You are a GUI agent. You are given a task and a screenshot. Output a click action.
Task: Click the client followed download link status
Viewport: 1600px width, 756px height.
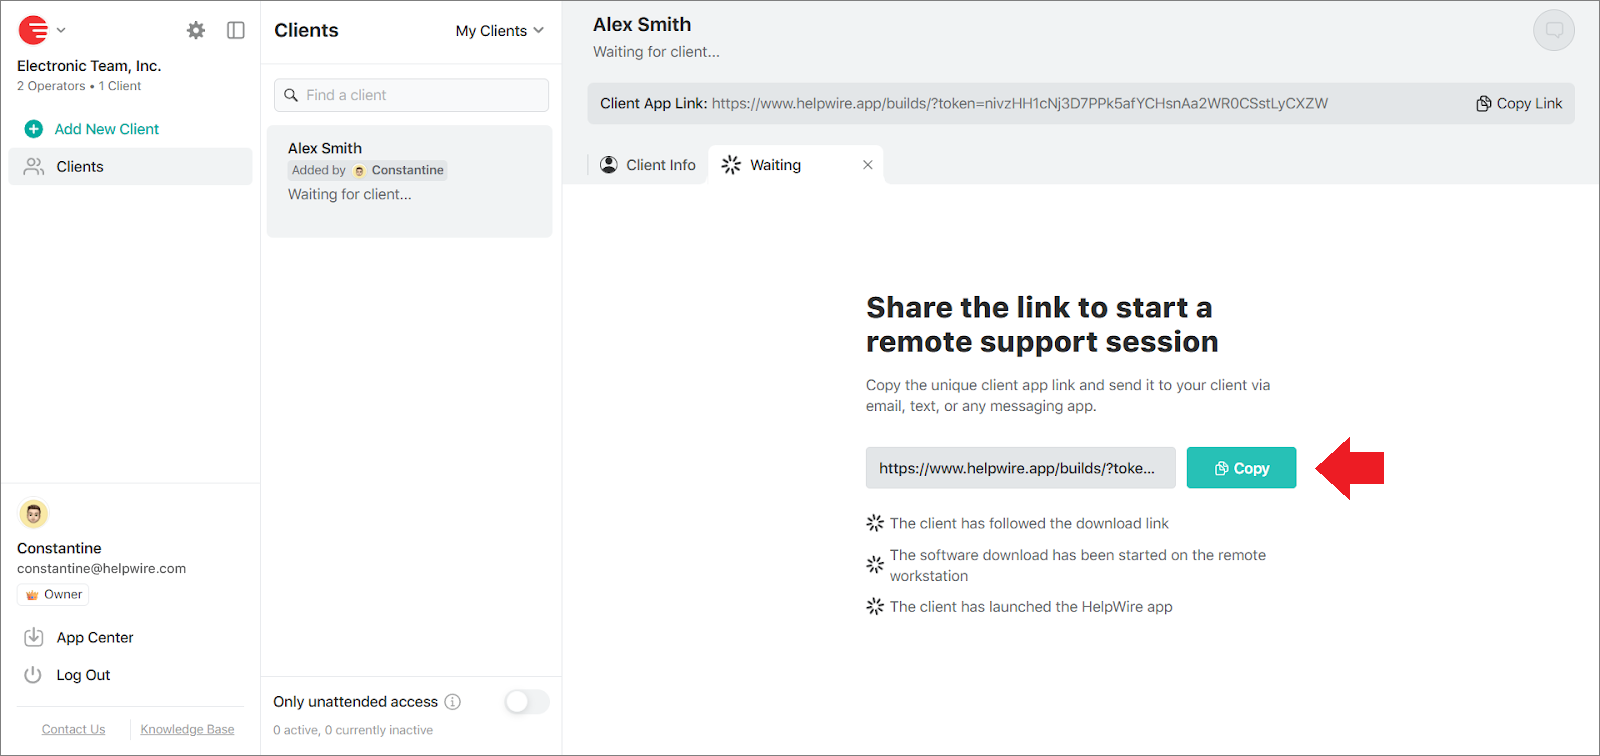[1029, 523]
